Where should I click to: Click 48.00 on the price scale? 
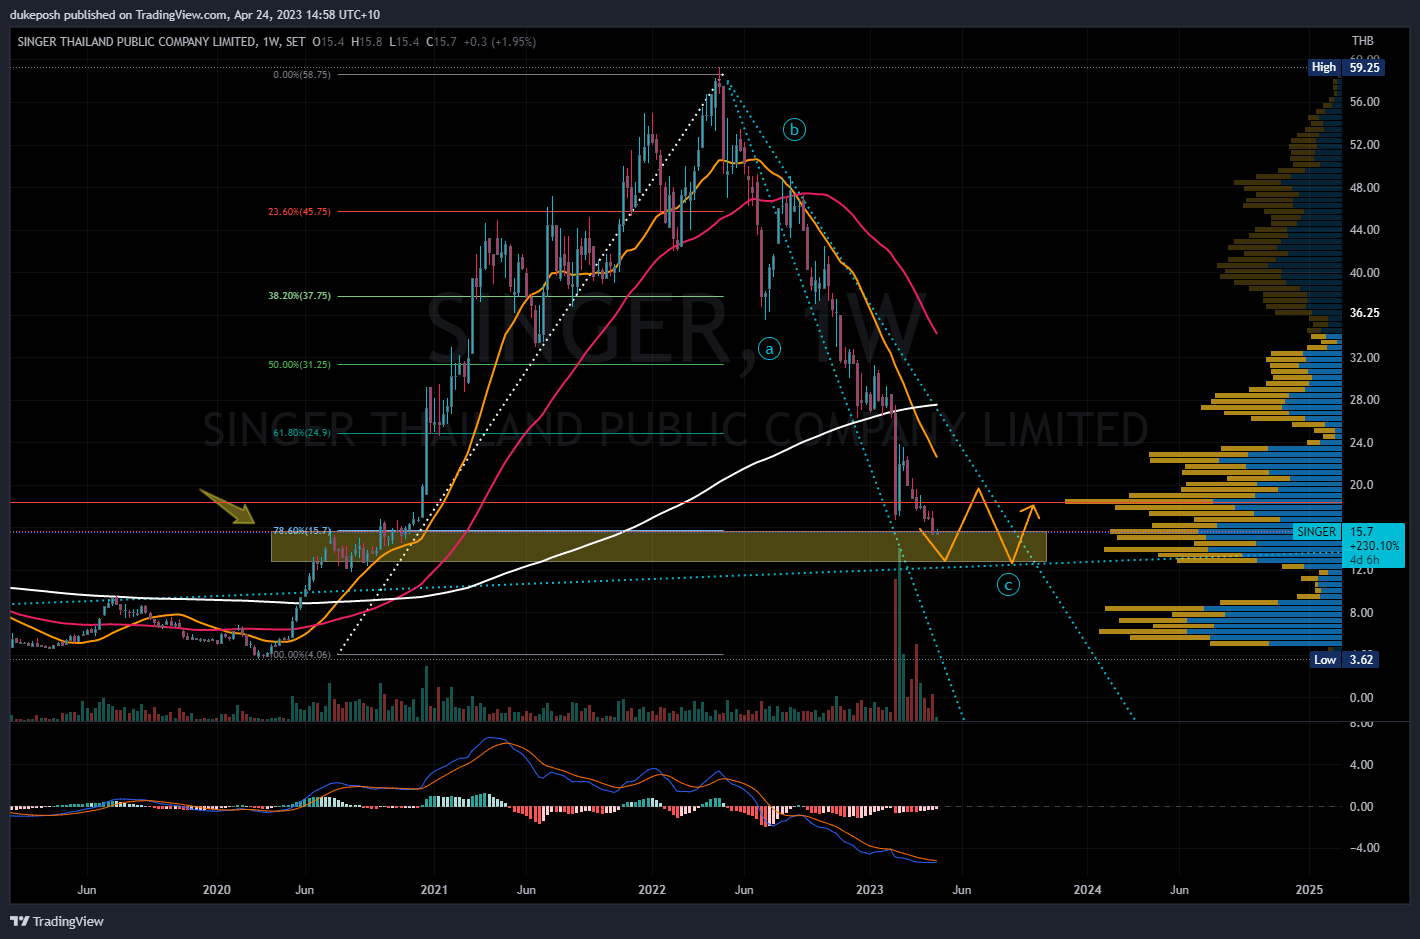point(1364,188)
